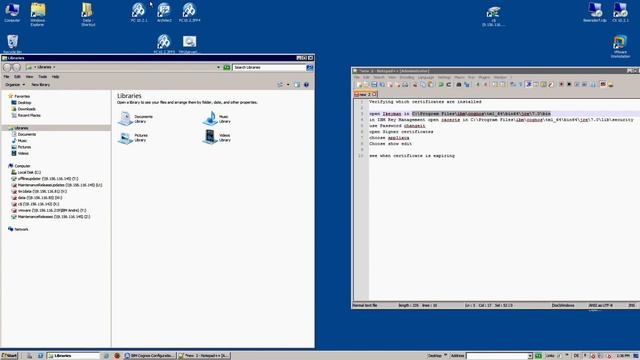
Task: Click the Explorer change view icon
Action: click(x=280, y=84)
